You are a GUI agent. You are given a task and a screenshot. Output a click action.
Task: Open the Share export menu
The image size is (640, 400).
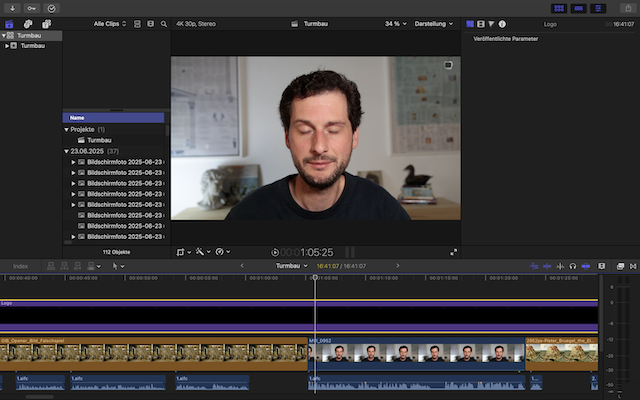point(628,8)
